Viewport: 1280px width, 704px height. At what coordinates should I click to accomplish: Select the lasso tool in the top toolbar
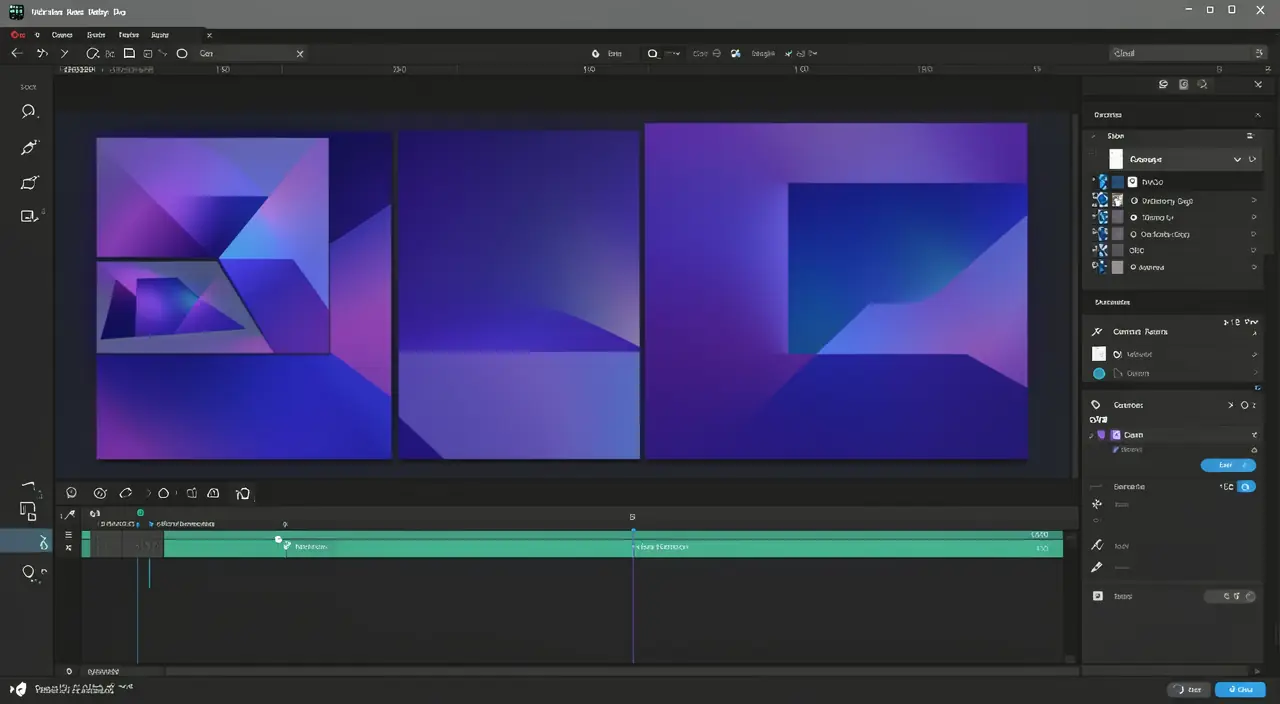(92, 53)
